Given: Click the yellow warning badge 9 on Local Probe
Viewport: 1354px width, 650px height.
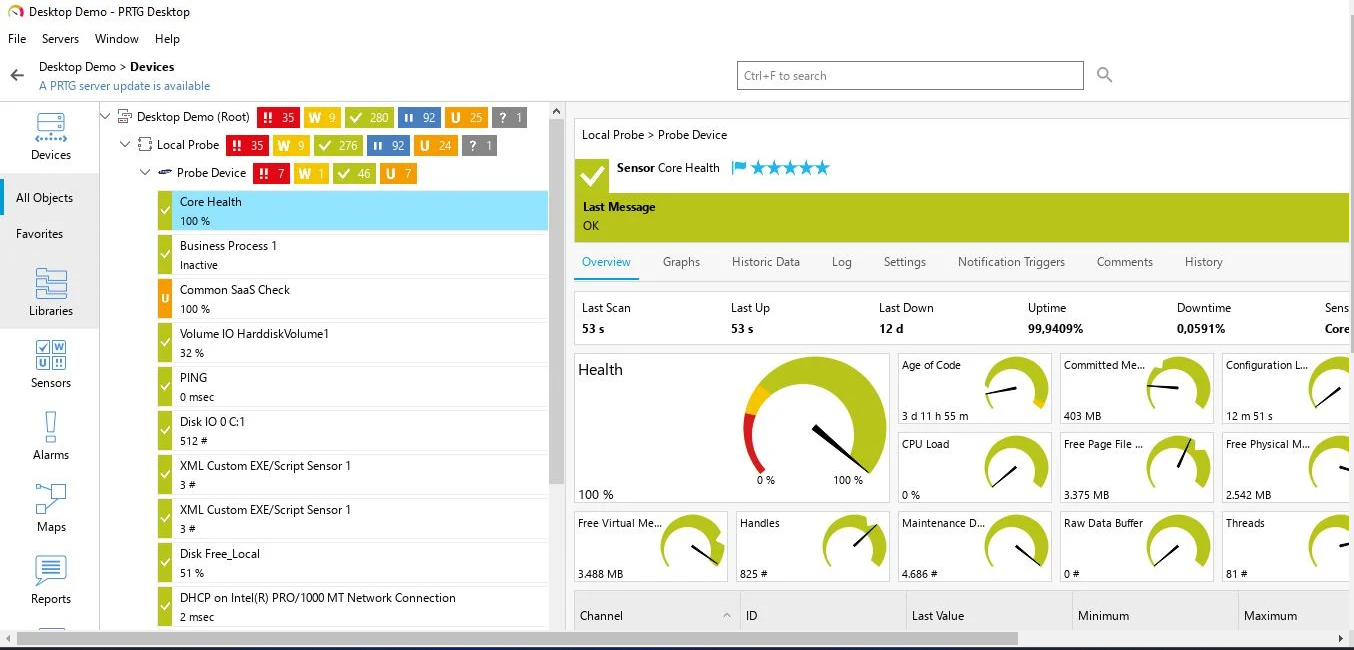Looking at the screenshot, I should pos(290,145).
